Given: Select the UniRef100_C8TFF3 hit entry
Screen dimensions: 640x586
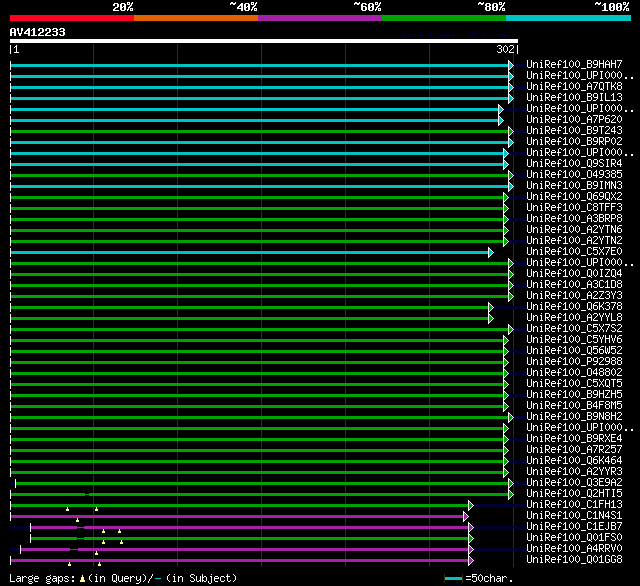Looking at the screenshot, I should (574, 208).
